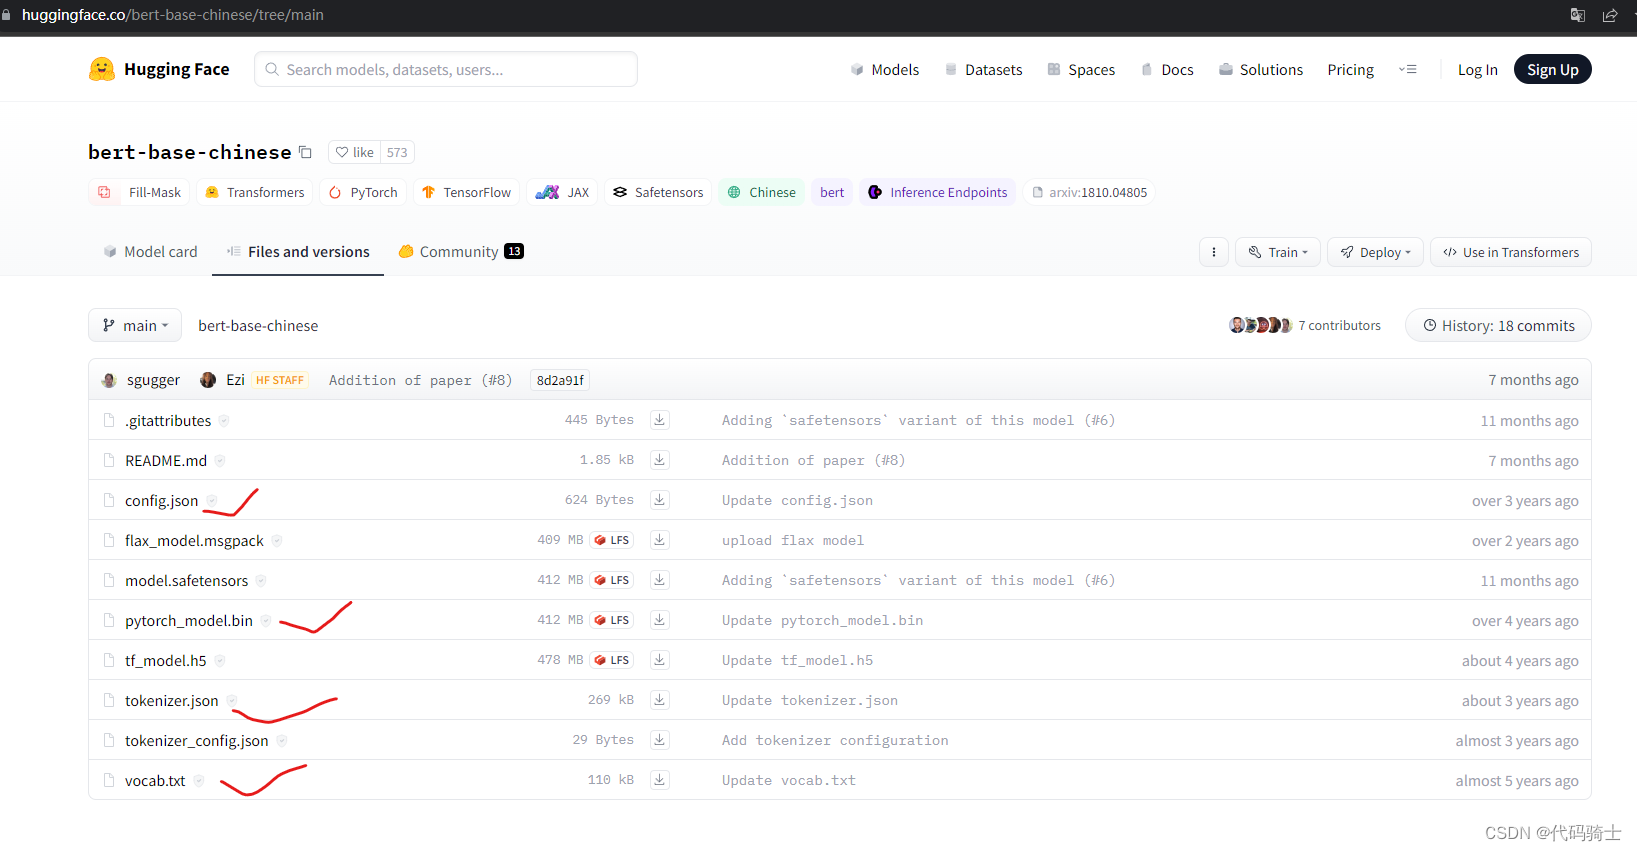Expand the Deploy dropdown
The height and width of the screenshot is (851, 1637).
pyautogui.click(x=1375, y=252)
